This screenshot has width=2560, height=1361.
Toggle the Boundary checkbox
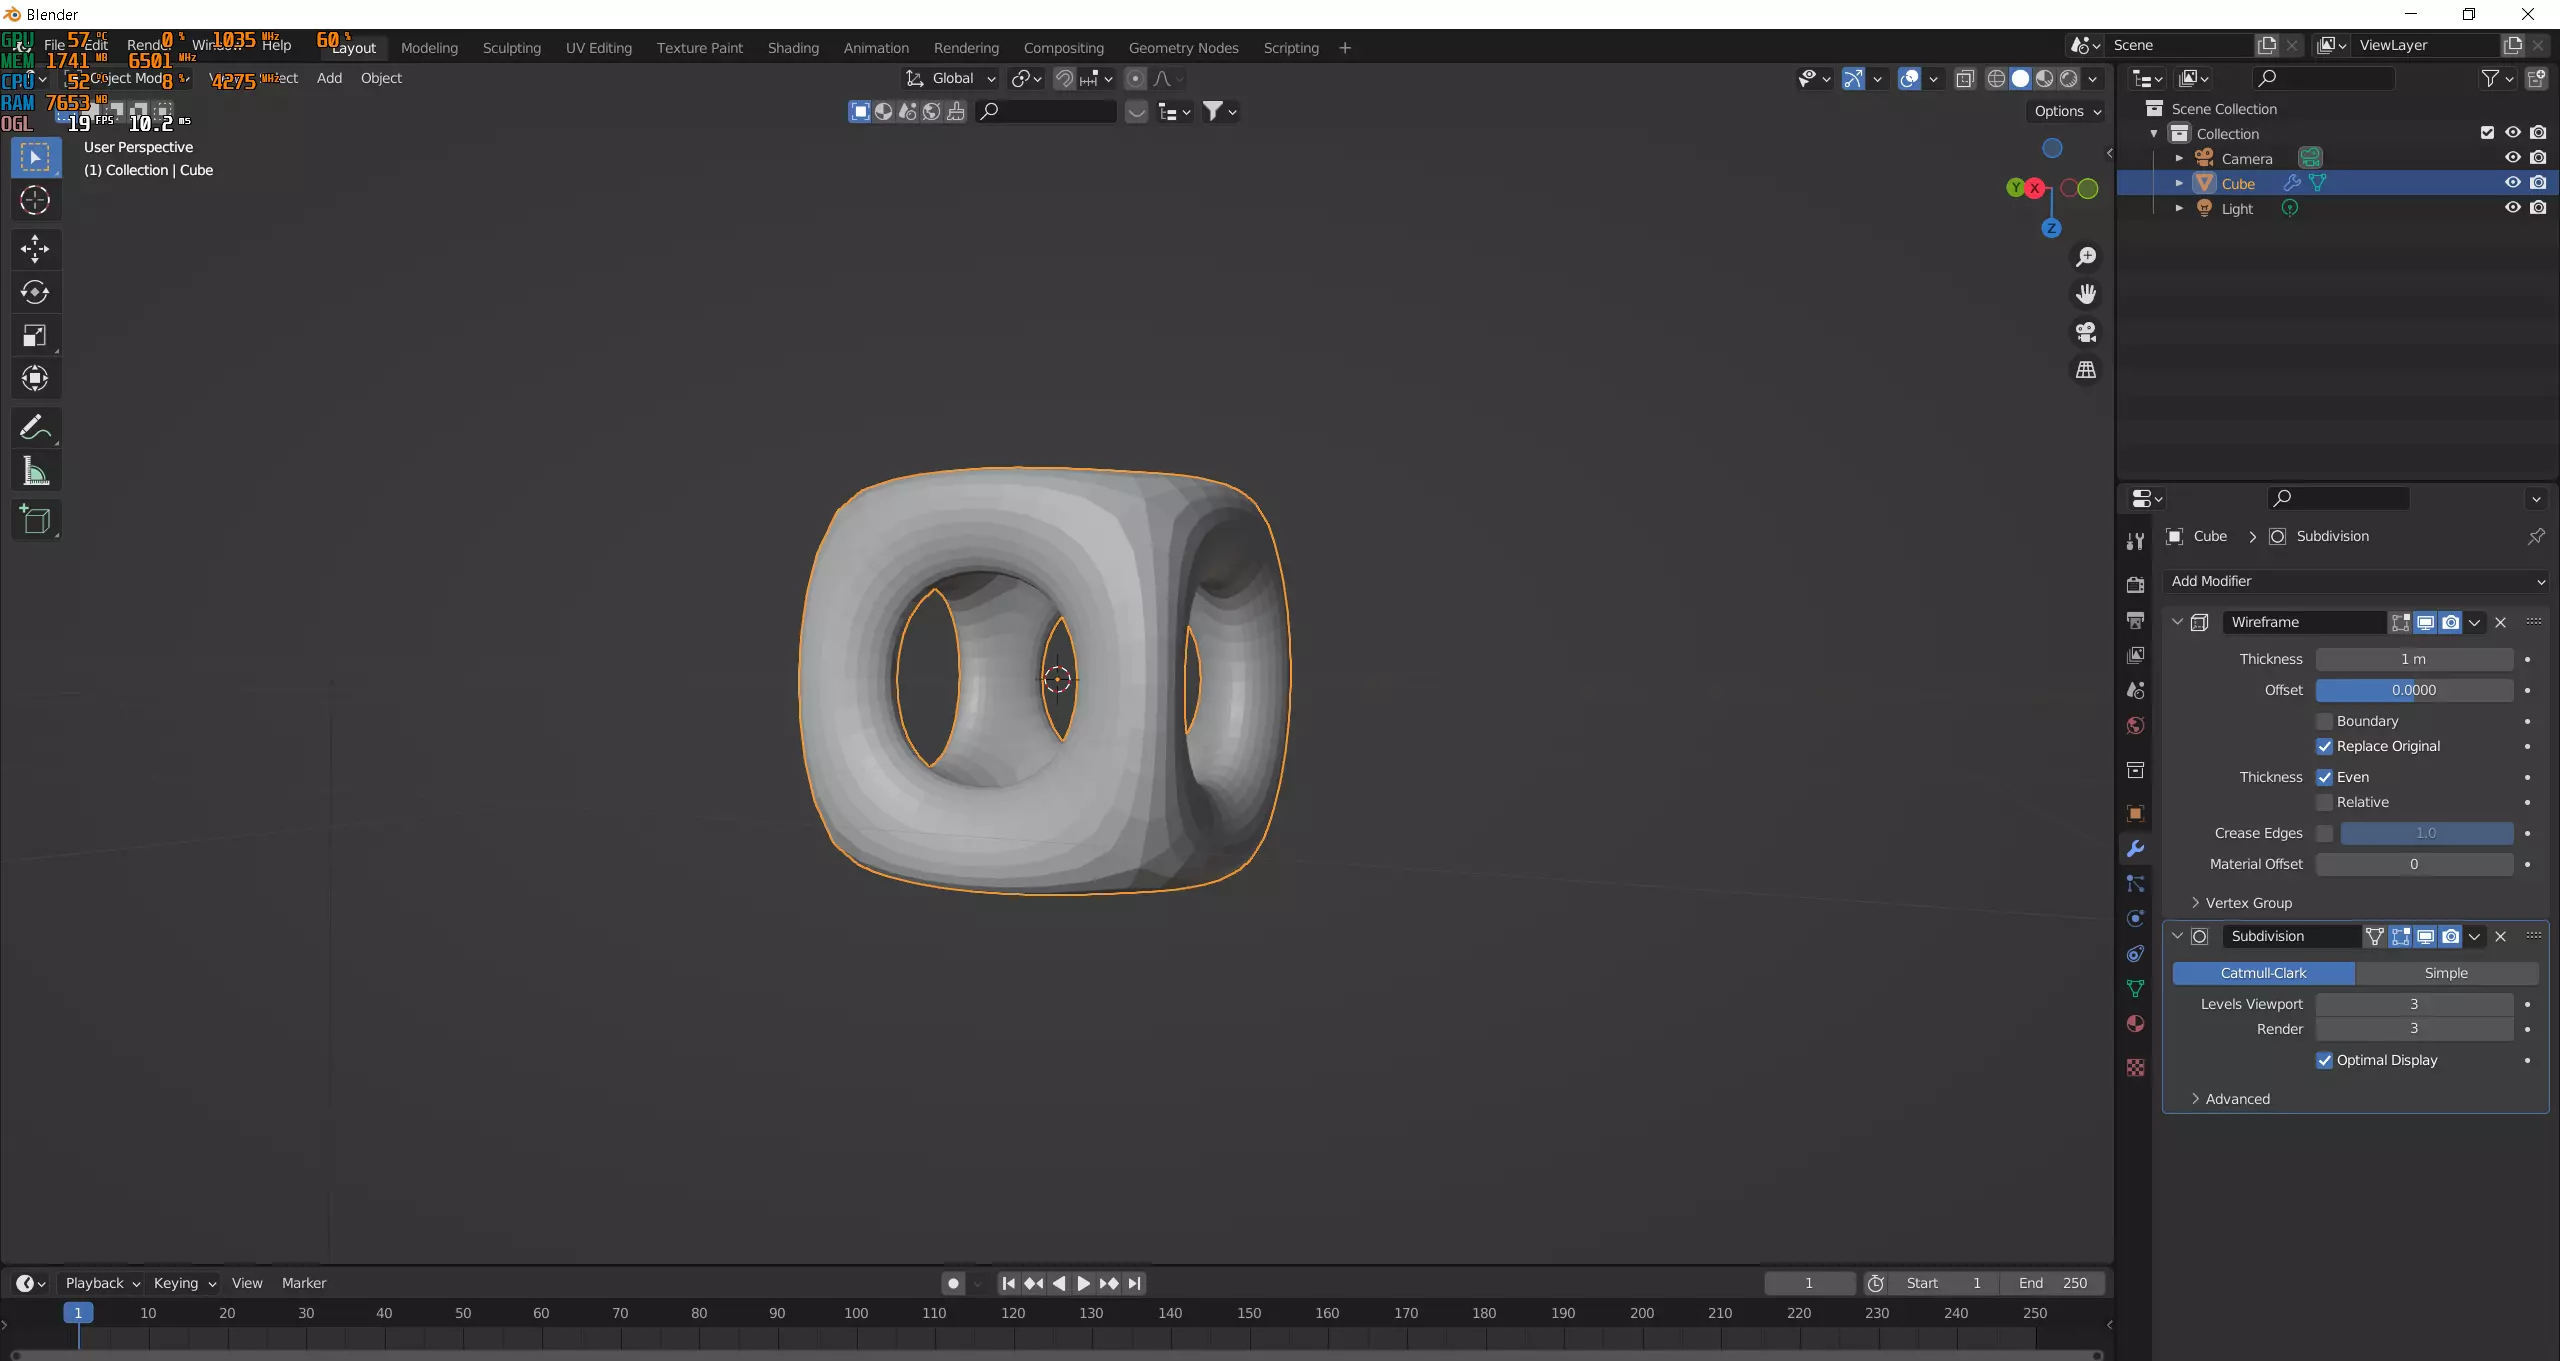pos(2324,721)
